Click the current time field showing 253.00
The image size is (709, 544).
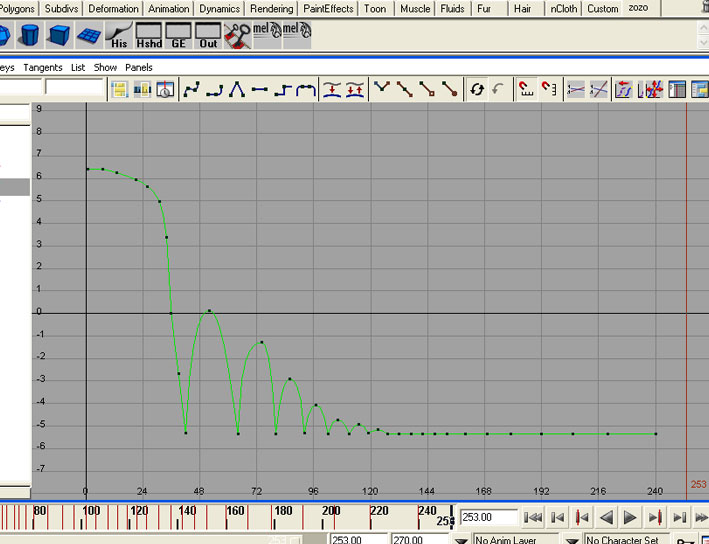[488, 517]
